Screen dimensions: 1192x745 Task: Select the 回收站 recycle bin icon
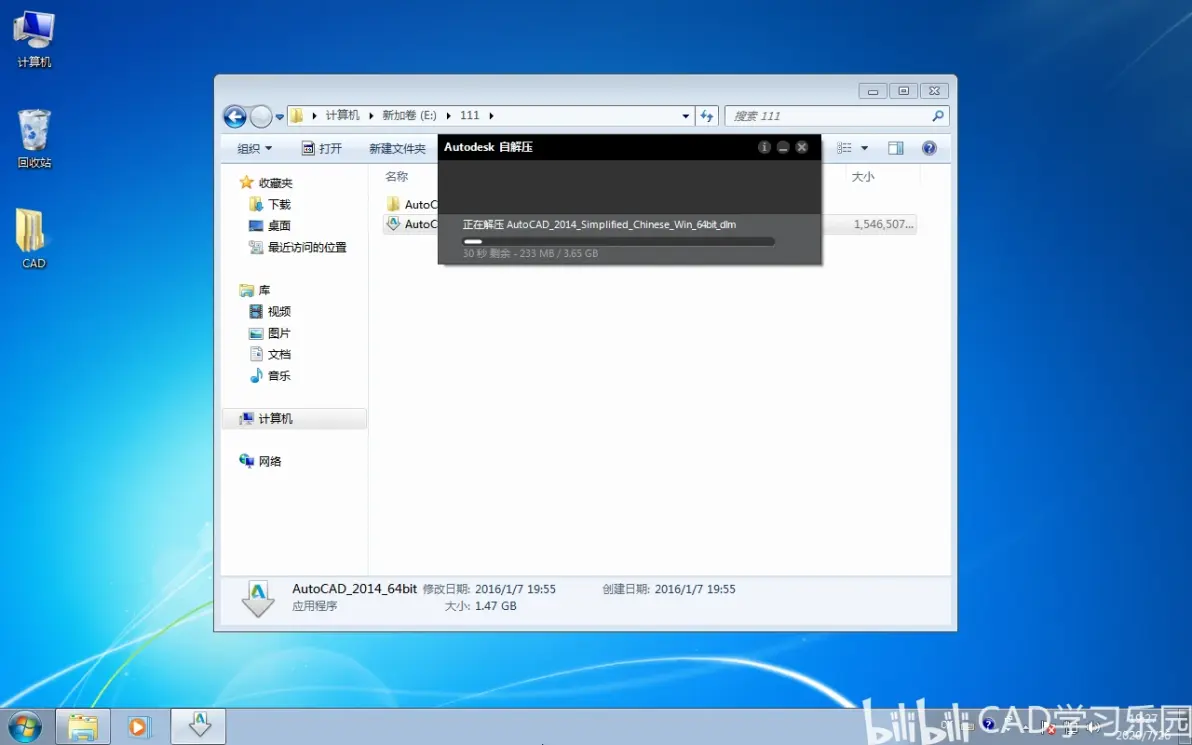(x=34, y=138)
